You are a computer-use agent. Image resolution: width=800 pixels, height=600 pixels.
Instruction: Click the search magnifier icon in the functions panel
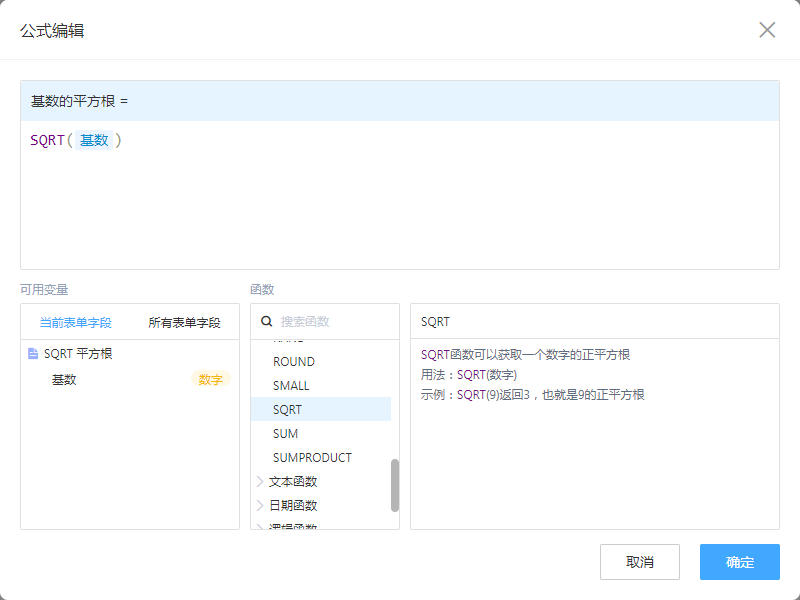tap(267, 322)
